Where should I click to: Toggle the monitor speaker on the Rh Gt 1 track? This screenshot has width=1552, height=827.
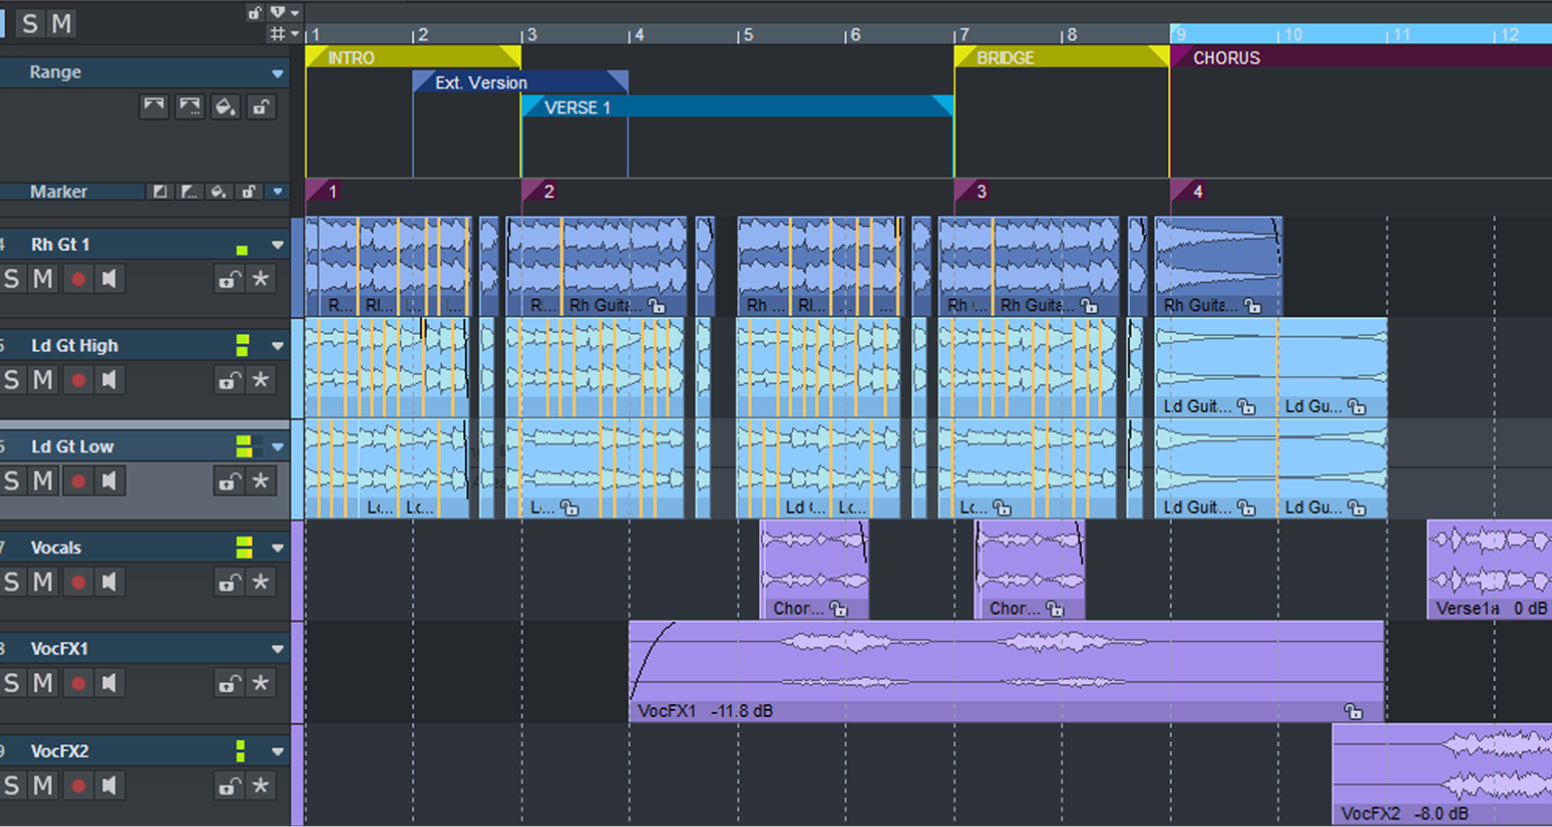coord(110,279)
